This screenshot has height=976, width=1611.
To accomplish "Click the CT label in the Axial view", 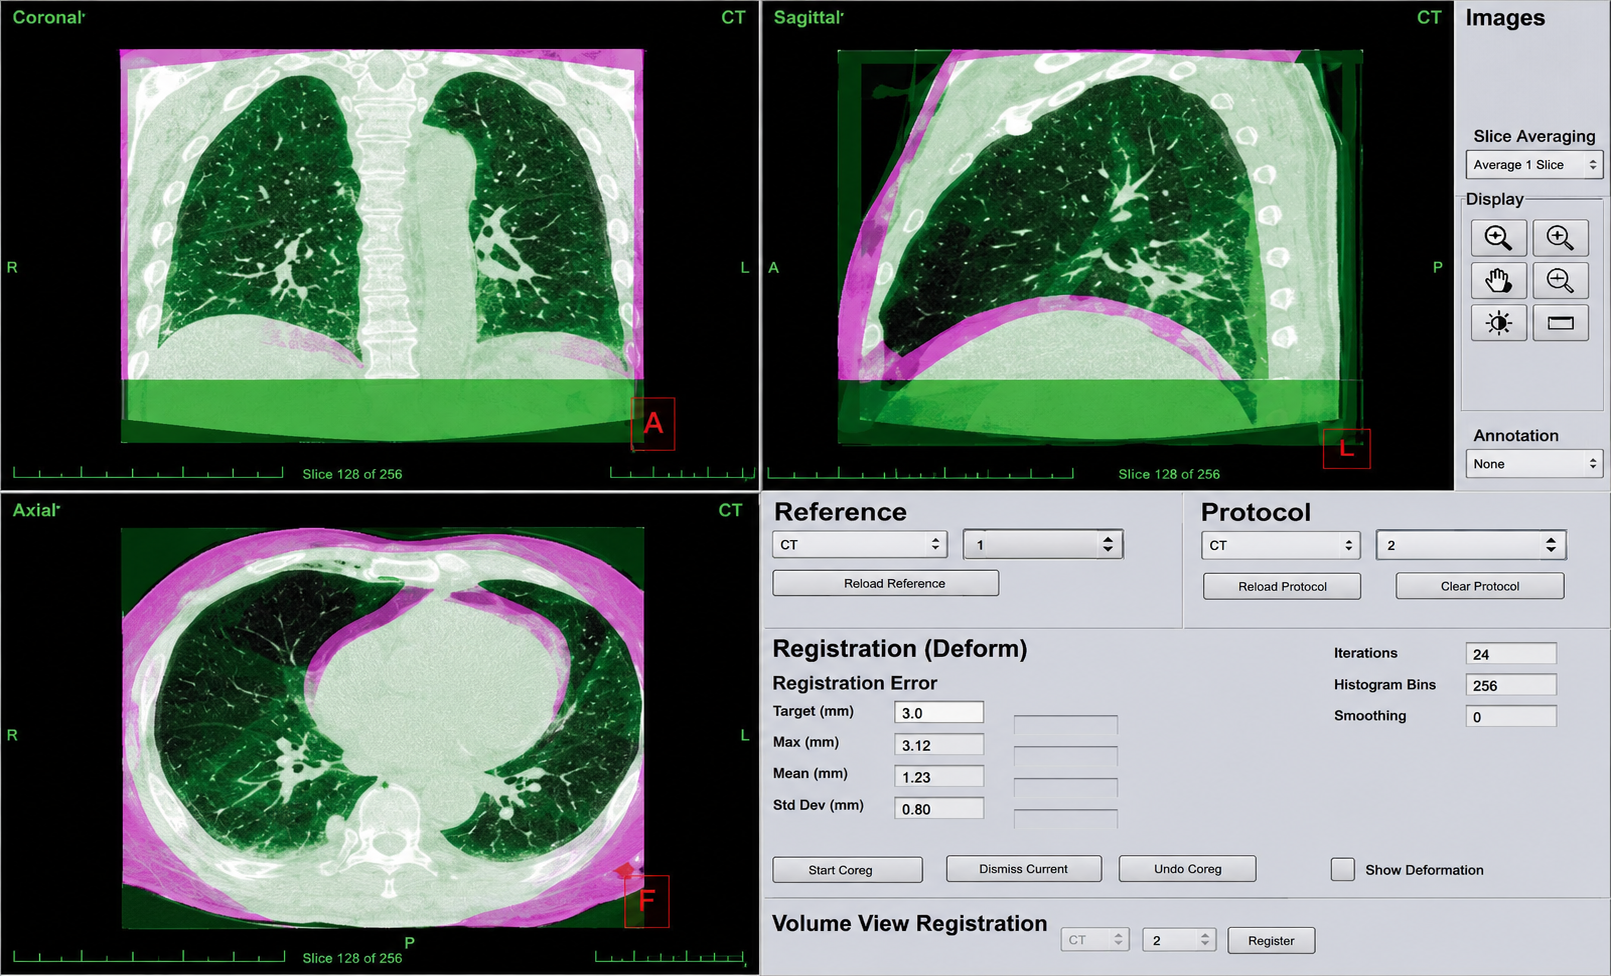I will 730,510.
